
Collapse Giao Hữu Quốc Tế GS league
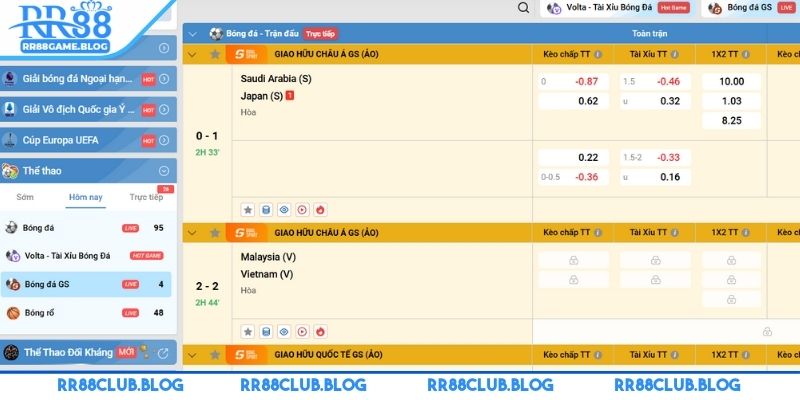point(192,355)
